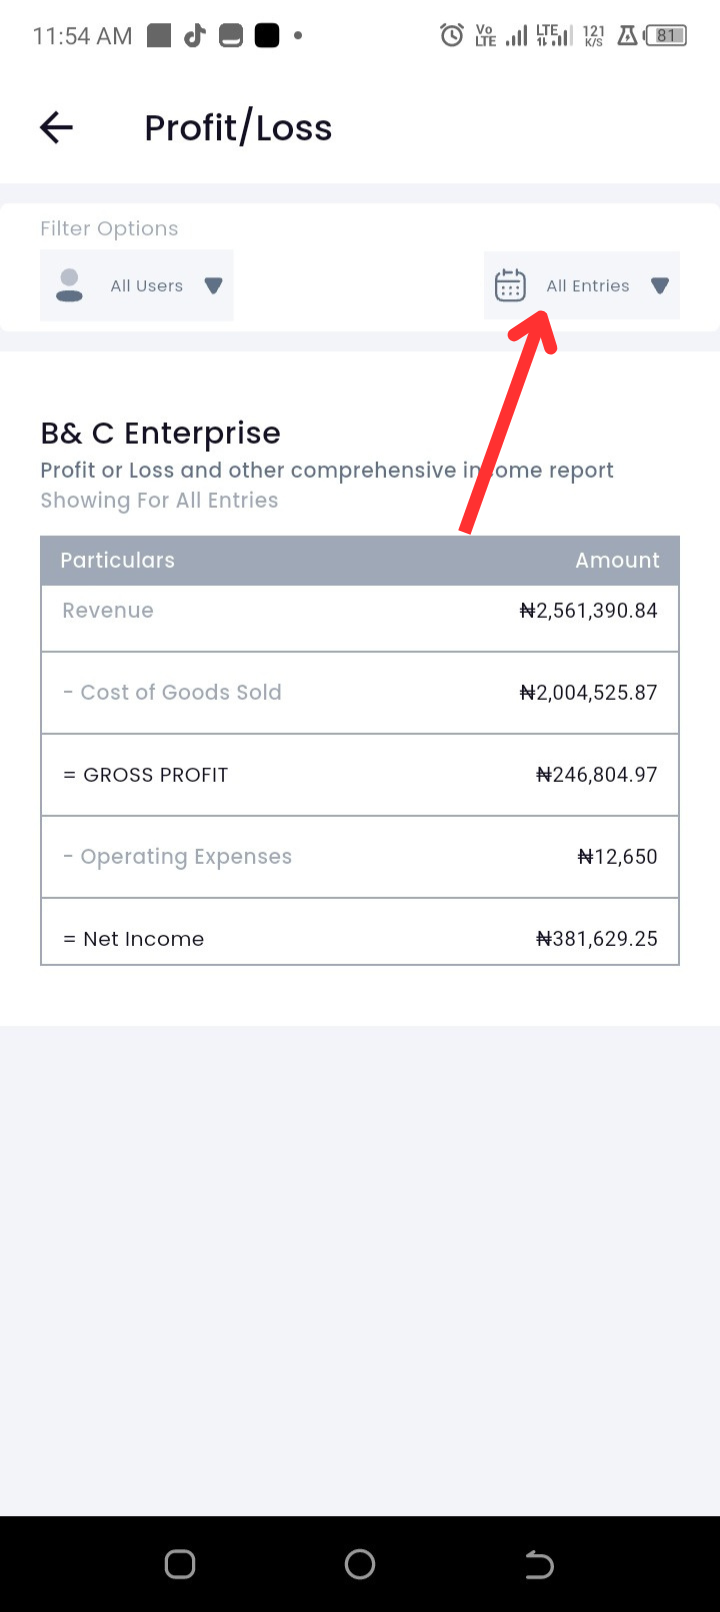Tap the battery indicator icon

coord(666,36)
